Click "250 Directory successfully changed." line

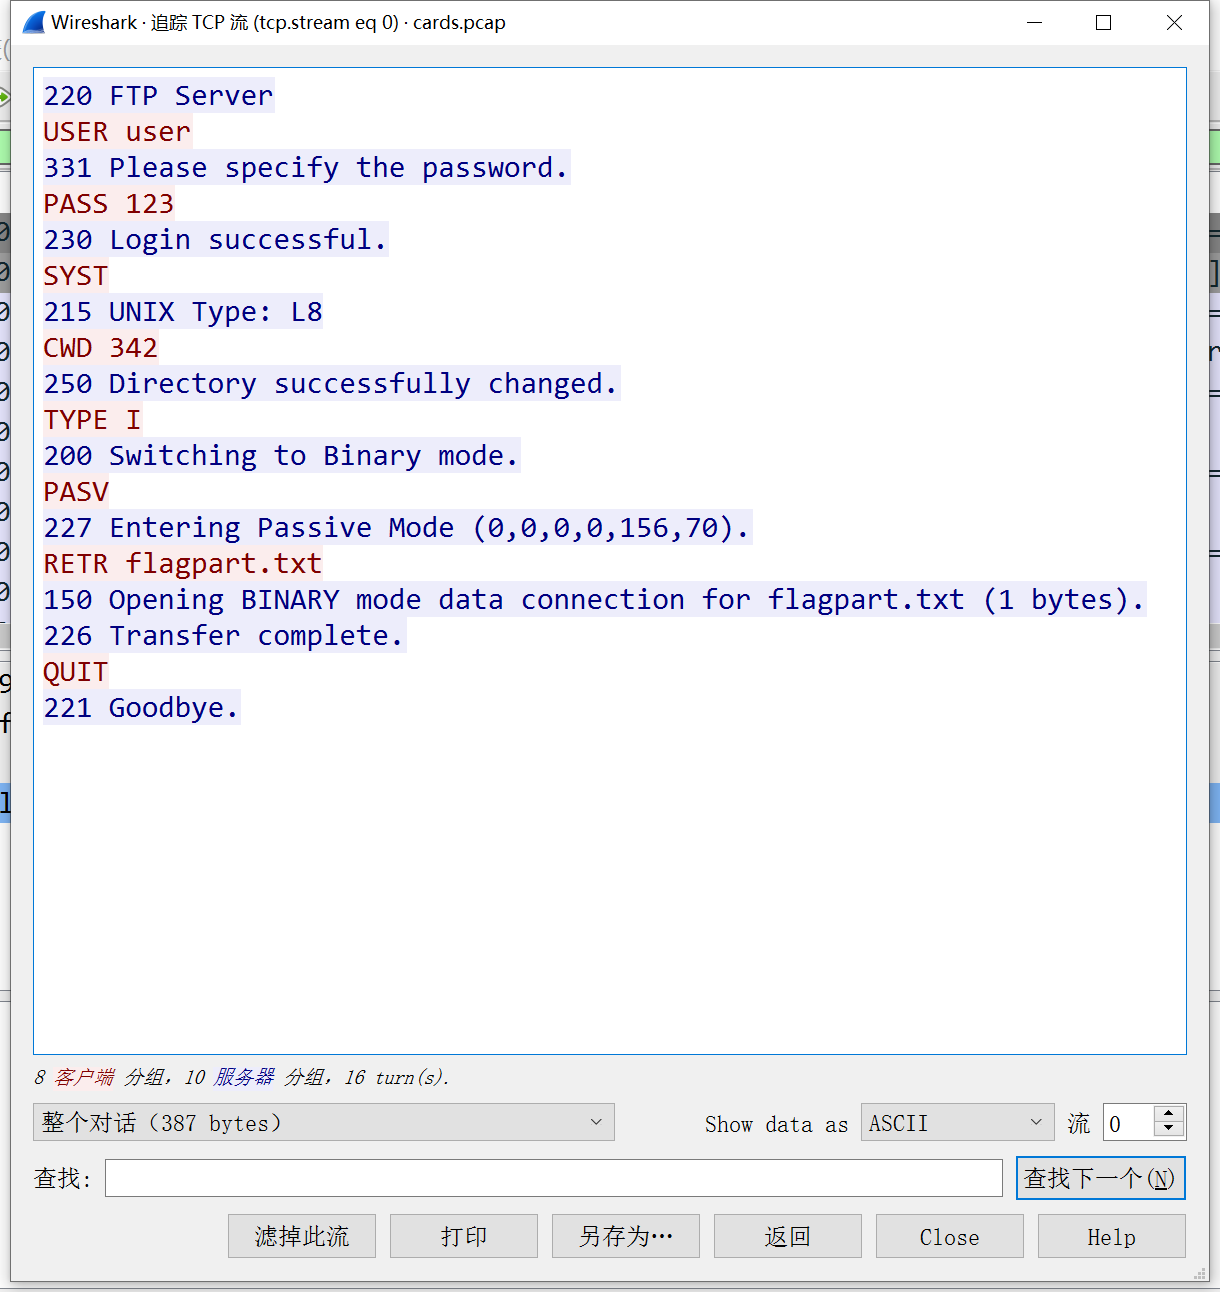[331, 384]
